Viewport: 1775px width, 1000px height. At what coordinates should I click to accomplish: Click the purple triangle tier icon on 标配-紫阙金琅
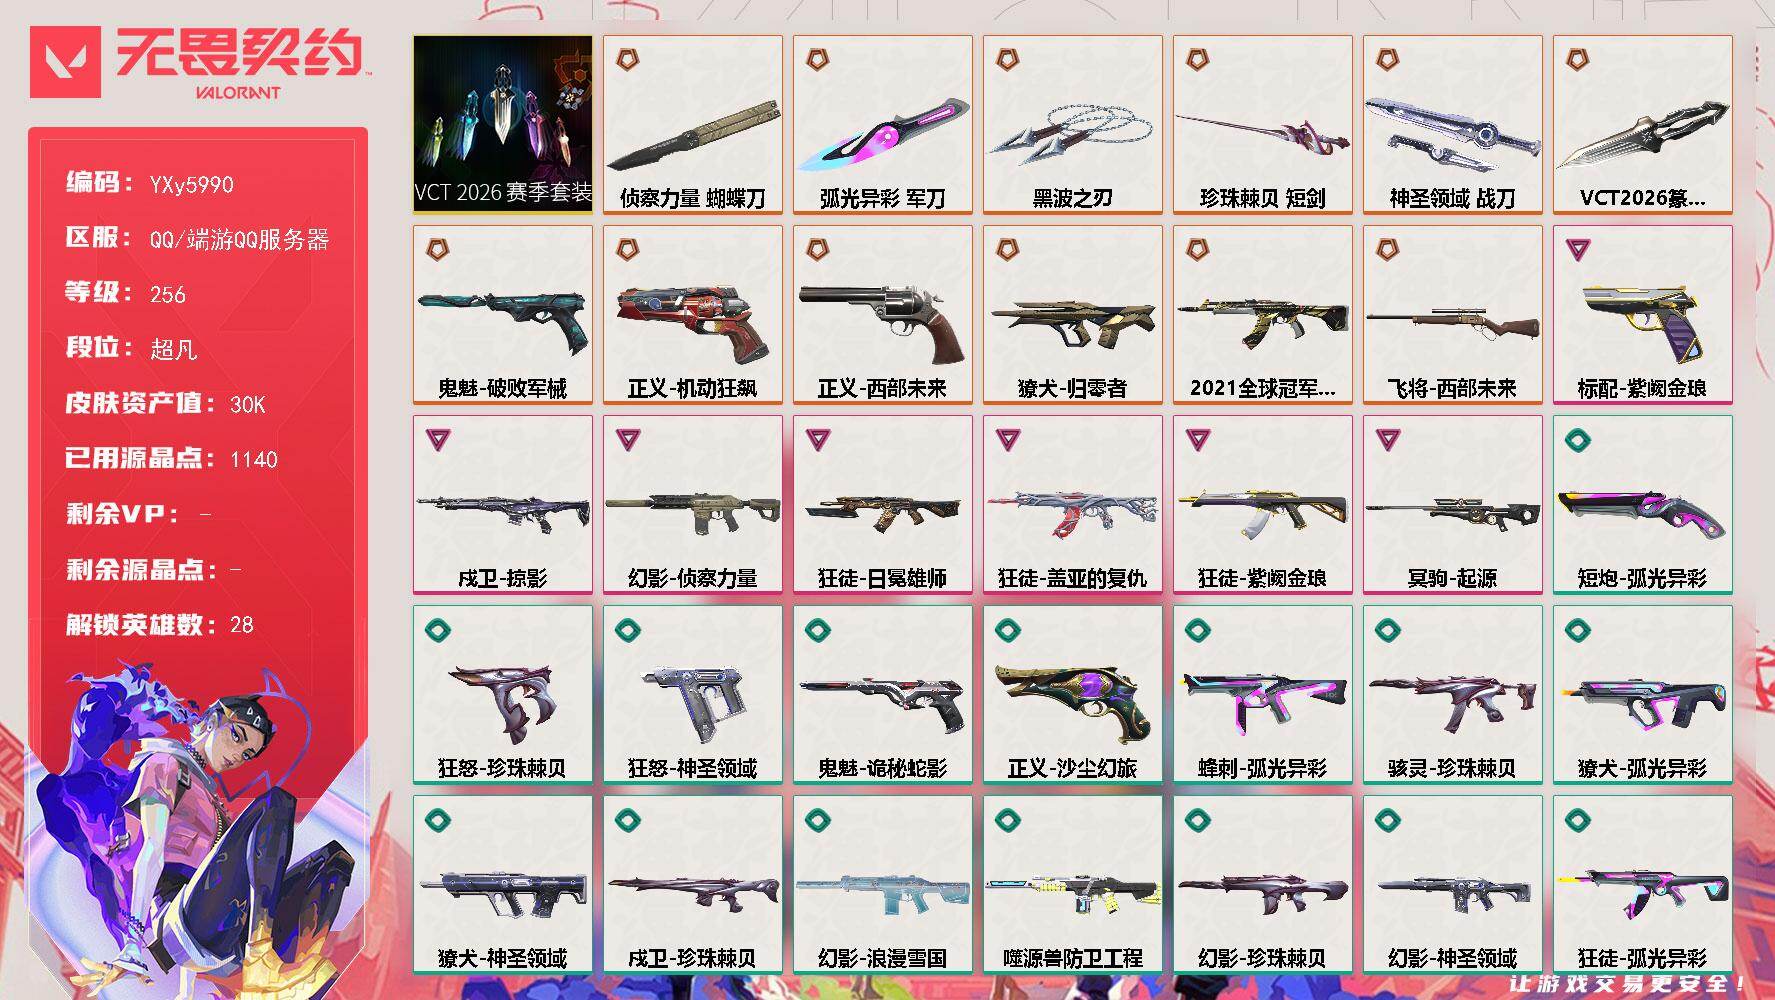point(1577,250)
